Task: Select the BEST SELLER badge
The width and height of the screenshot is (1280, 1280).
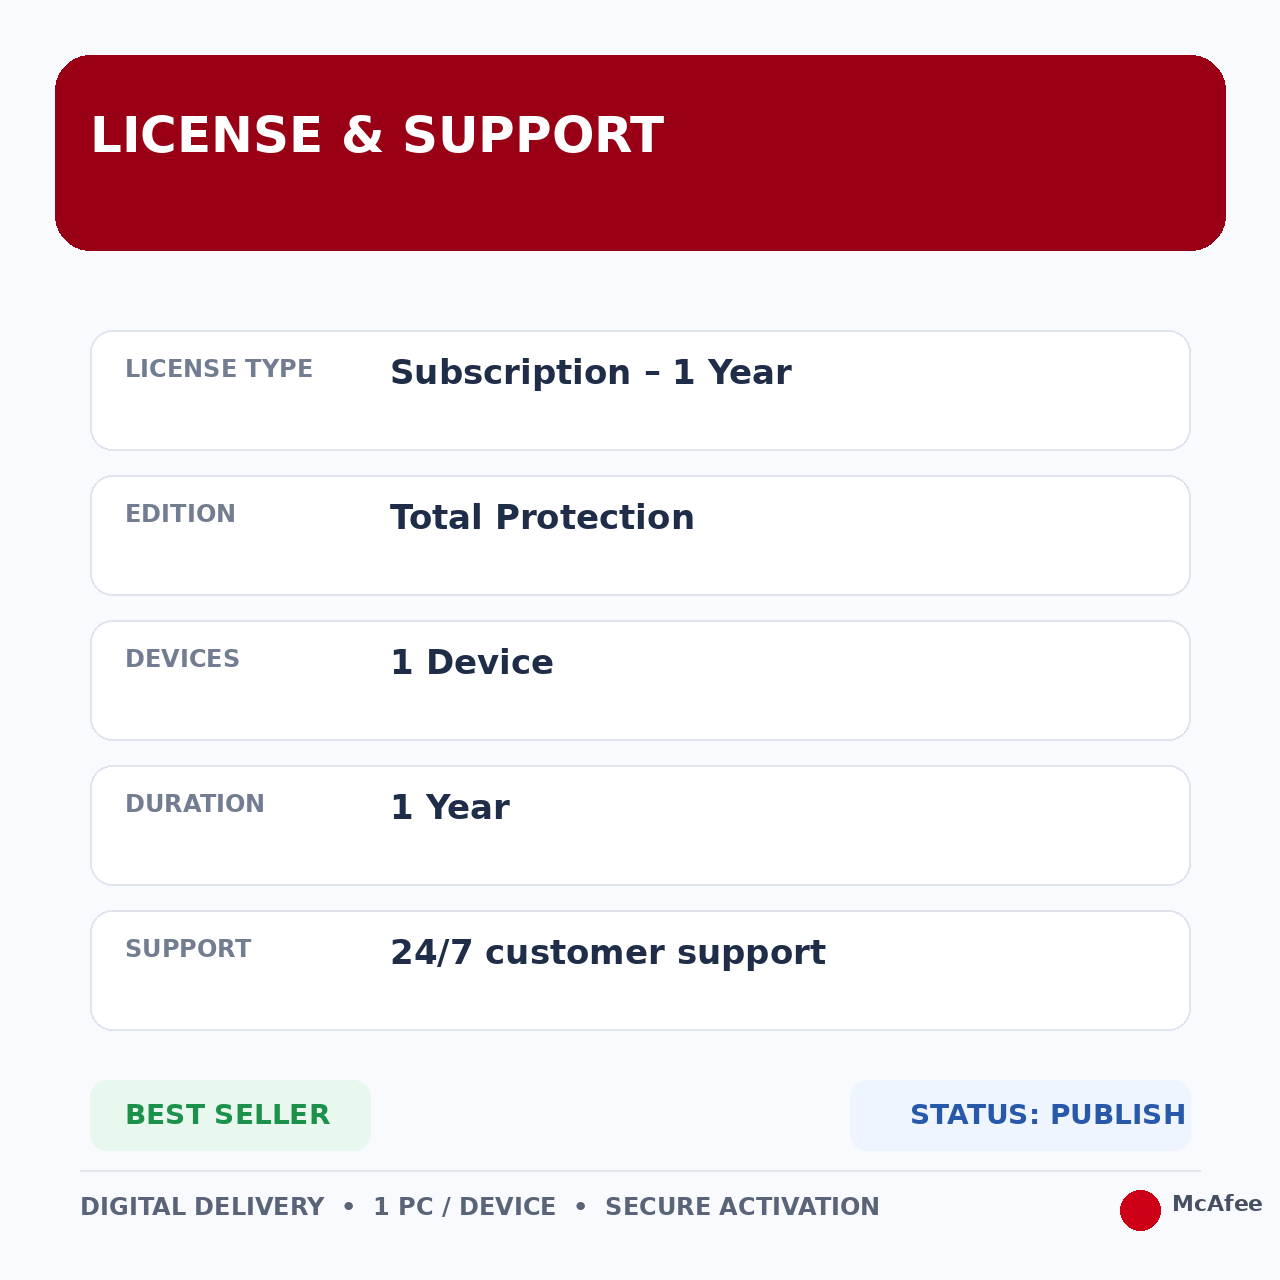Action: 230,1115
